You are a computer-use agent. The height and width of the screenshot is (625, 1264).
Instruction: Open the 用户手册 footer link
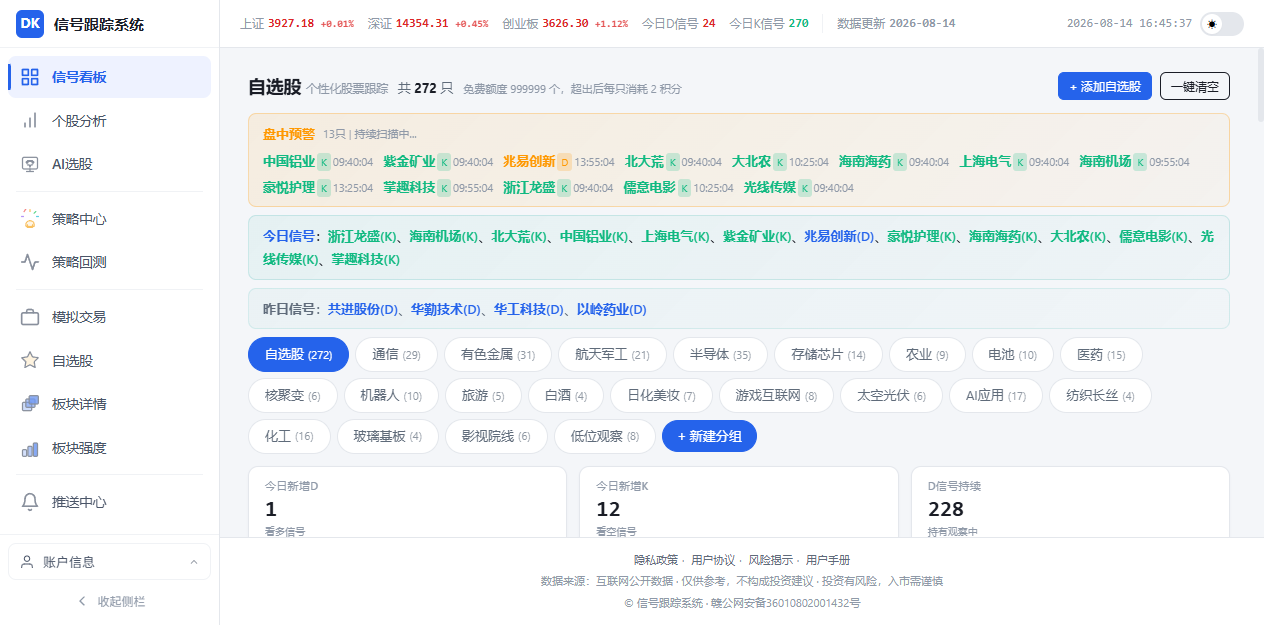828,560
